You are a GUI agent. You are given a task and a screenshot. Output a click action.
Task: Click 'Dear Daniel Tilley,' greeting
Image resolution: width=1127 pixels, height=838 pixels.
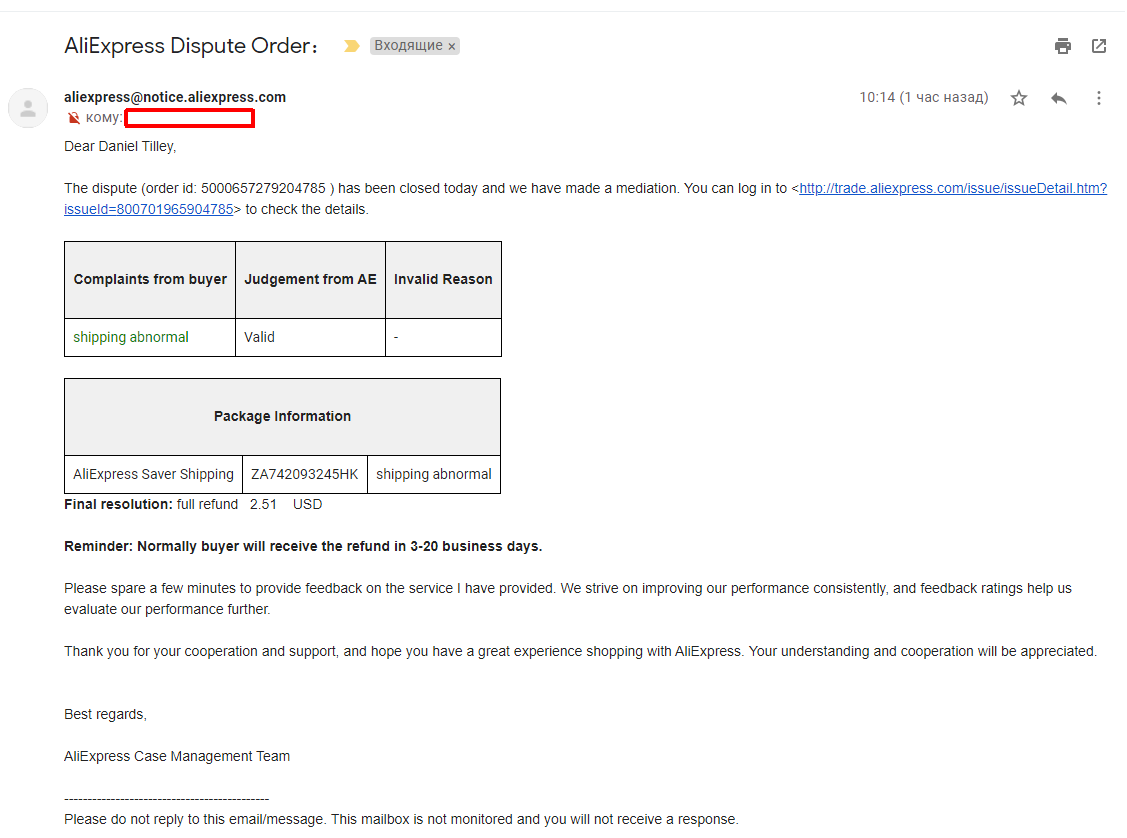(x=120, y=147)
